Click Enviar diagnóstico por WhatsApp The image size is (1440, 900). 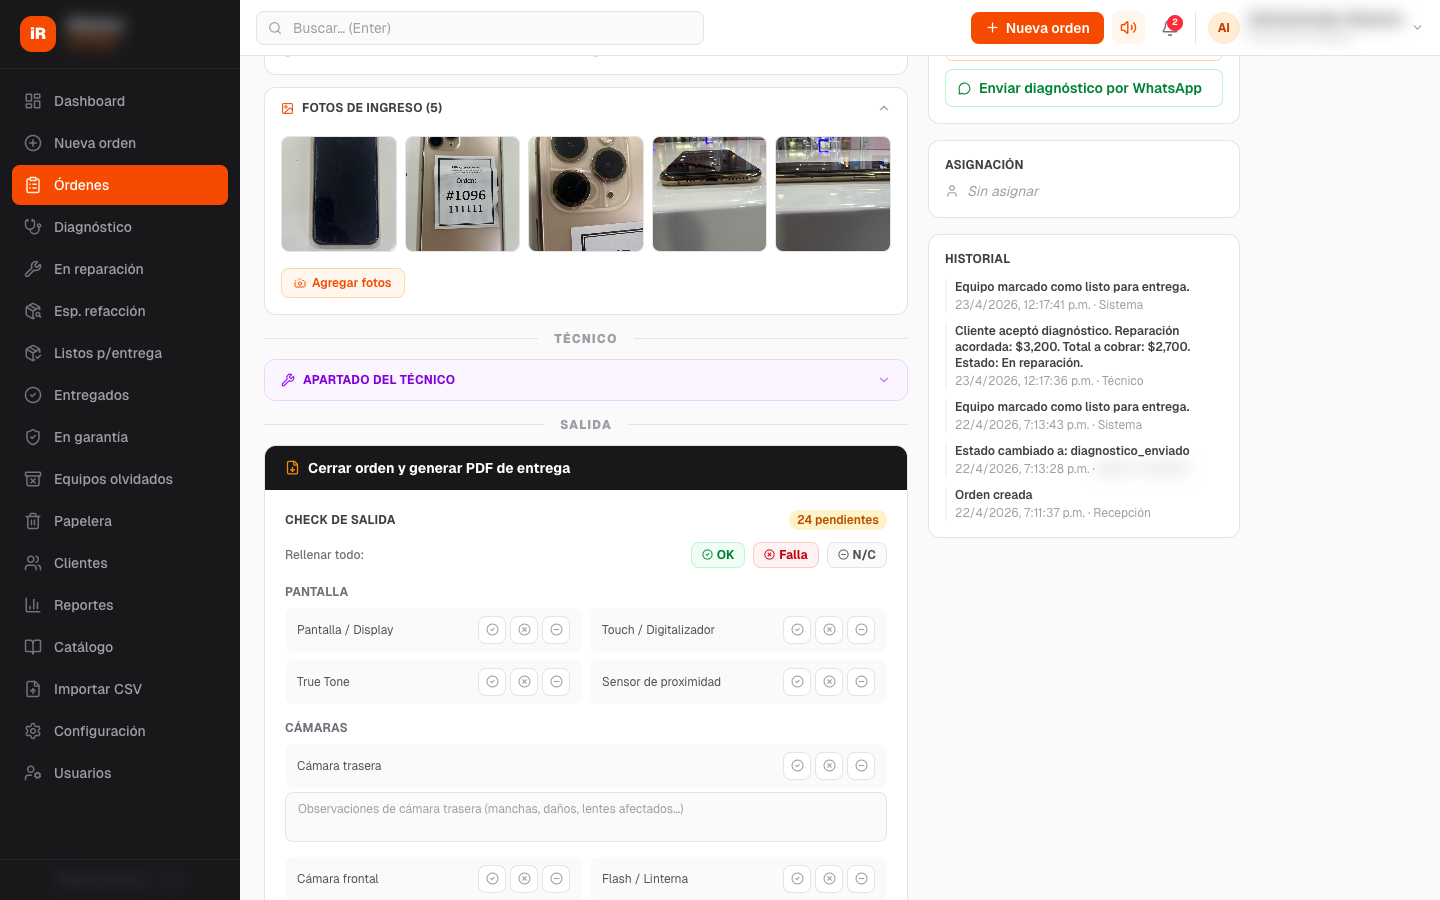click(1083, 88)
